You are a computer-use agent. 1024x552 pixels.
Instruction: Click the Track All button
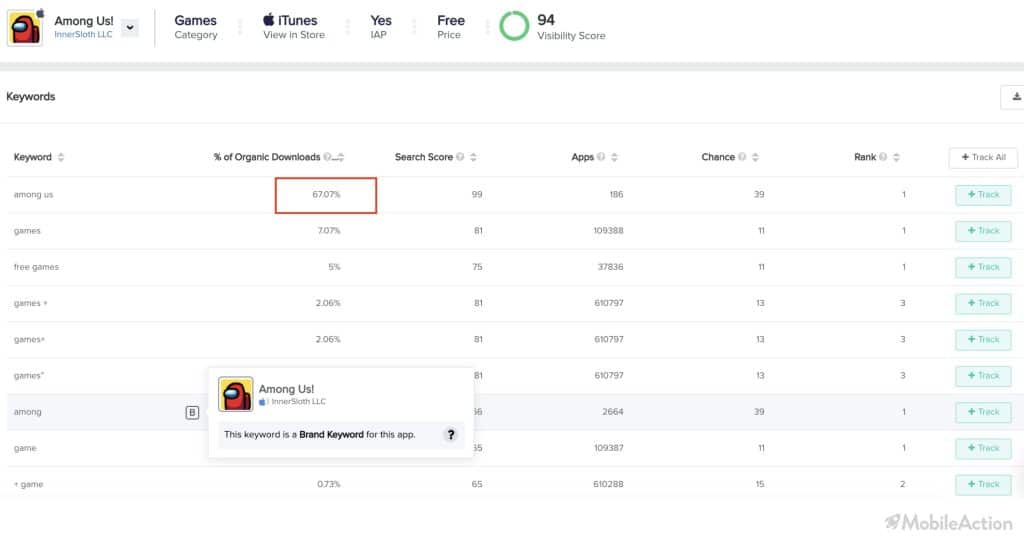click(983, 157)
